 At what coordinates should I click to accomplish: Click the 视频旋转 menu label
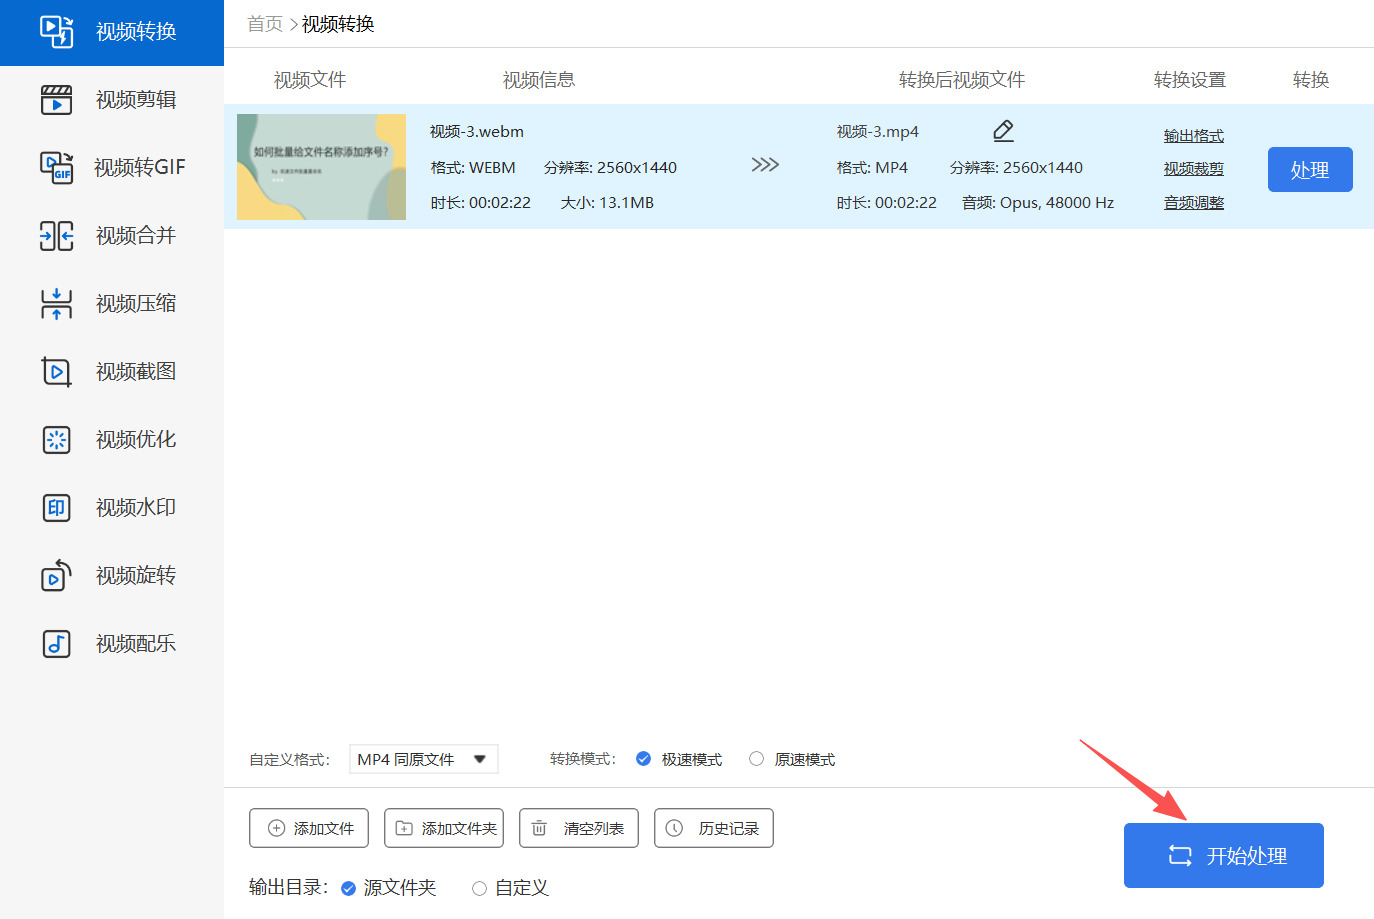coord(136,576)
